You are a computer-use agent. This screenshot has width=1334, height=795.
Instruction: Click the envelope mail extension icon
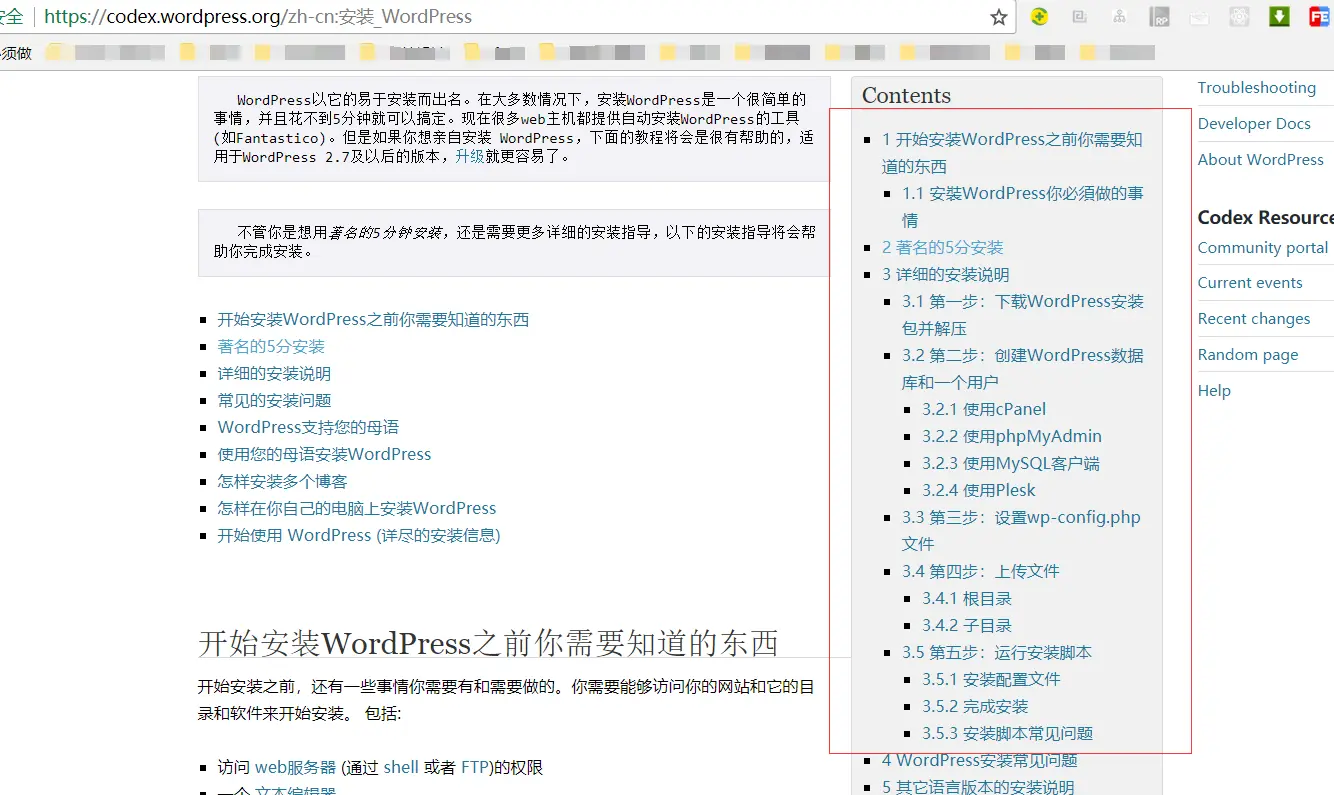click(1199, 16)
